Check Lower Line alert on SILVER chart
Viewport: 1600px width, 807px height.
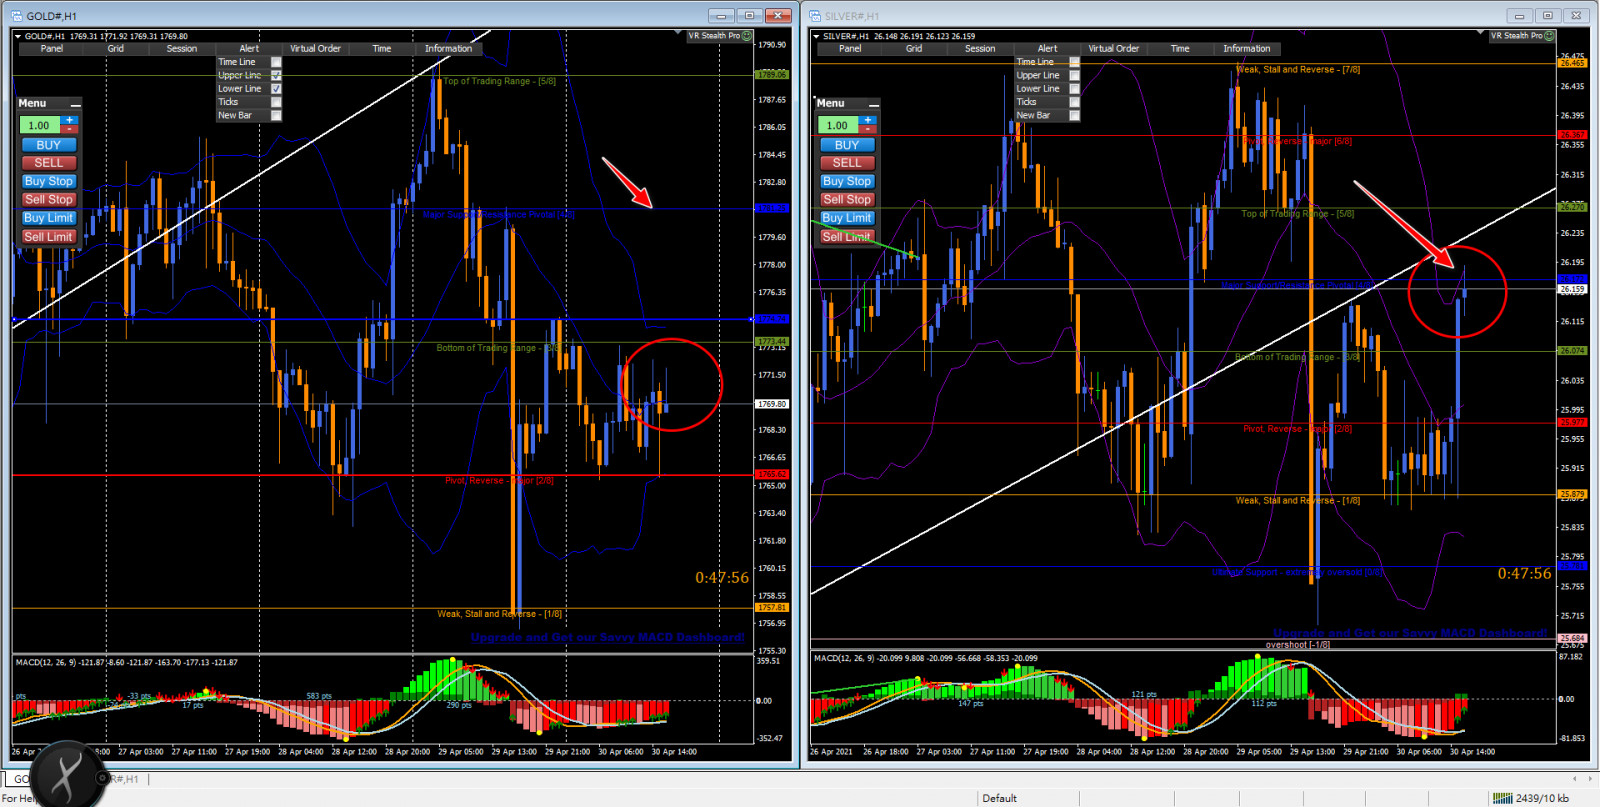click(1074, 89)
